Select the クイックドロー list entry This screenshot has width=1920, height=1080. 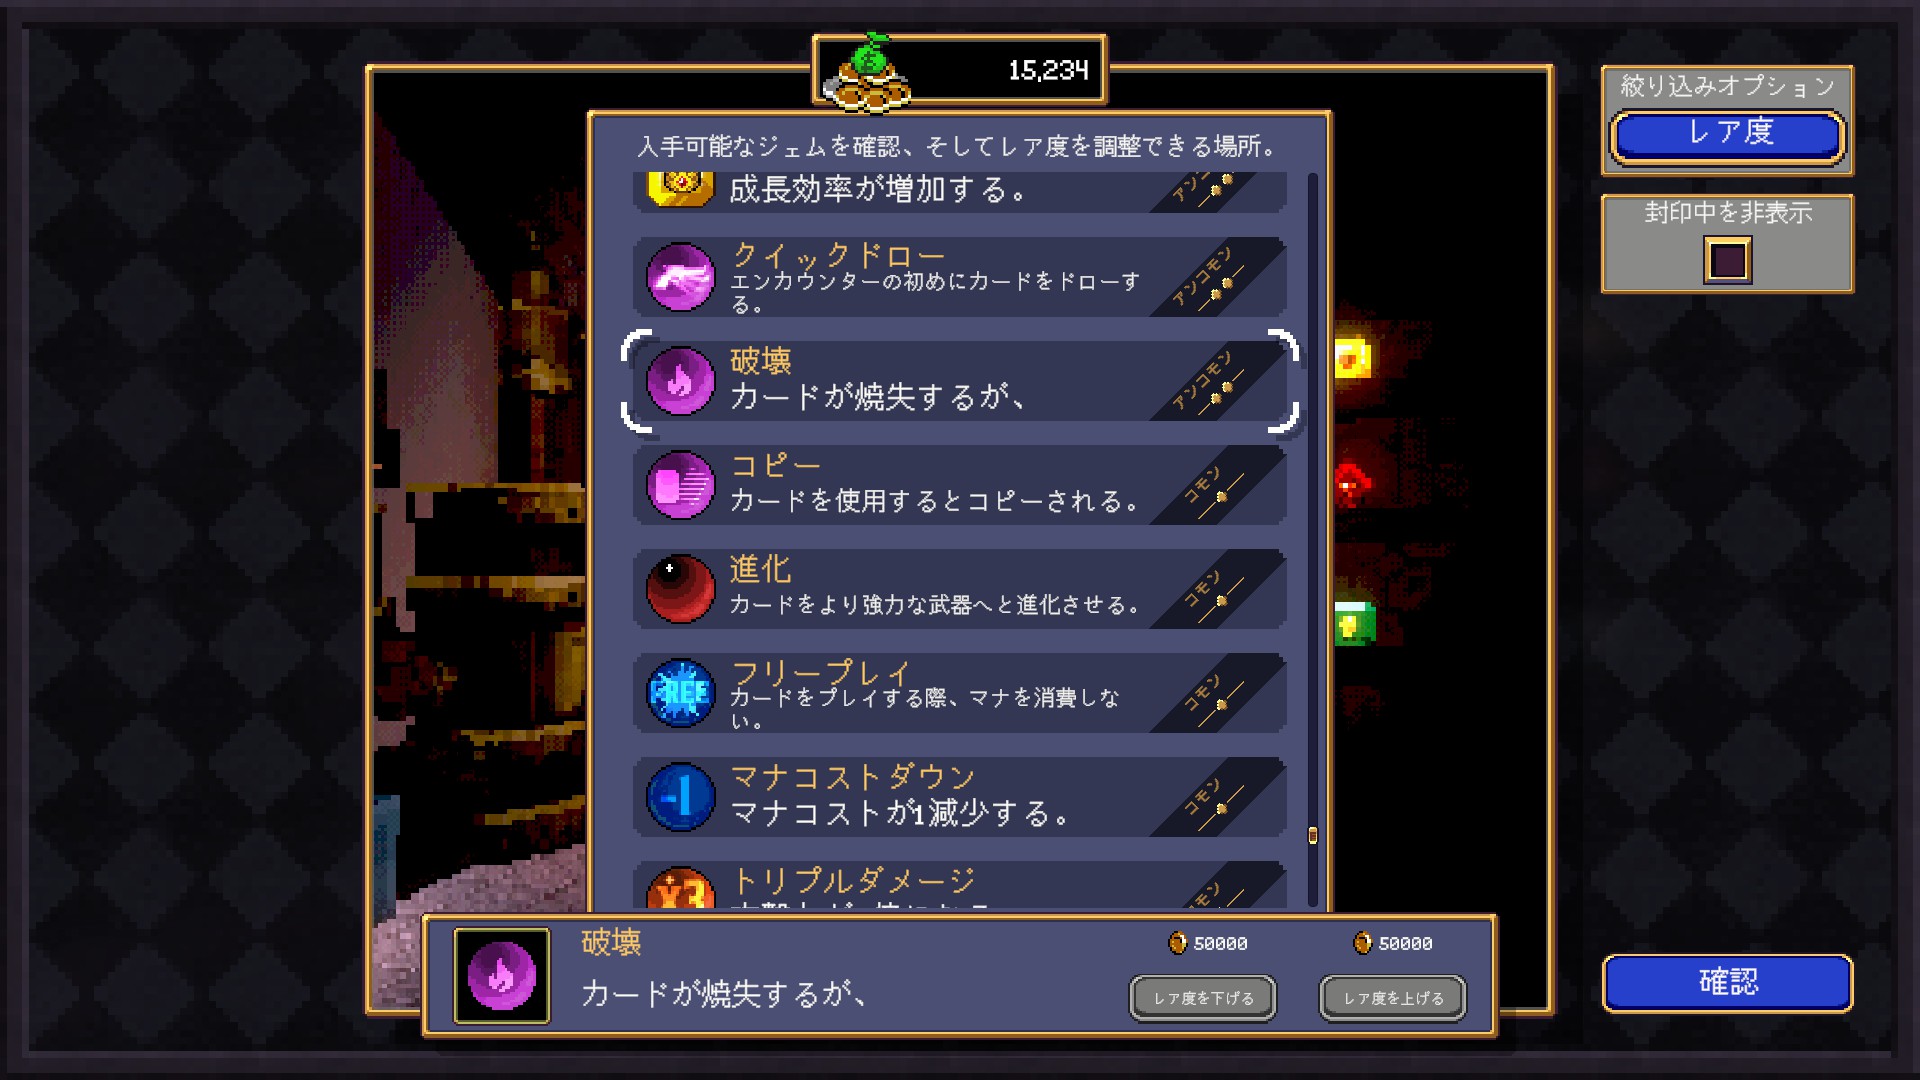tap(960, 277)
